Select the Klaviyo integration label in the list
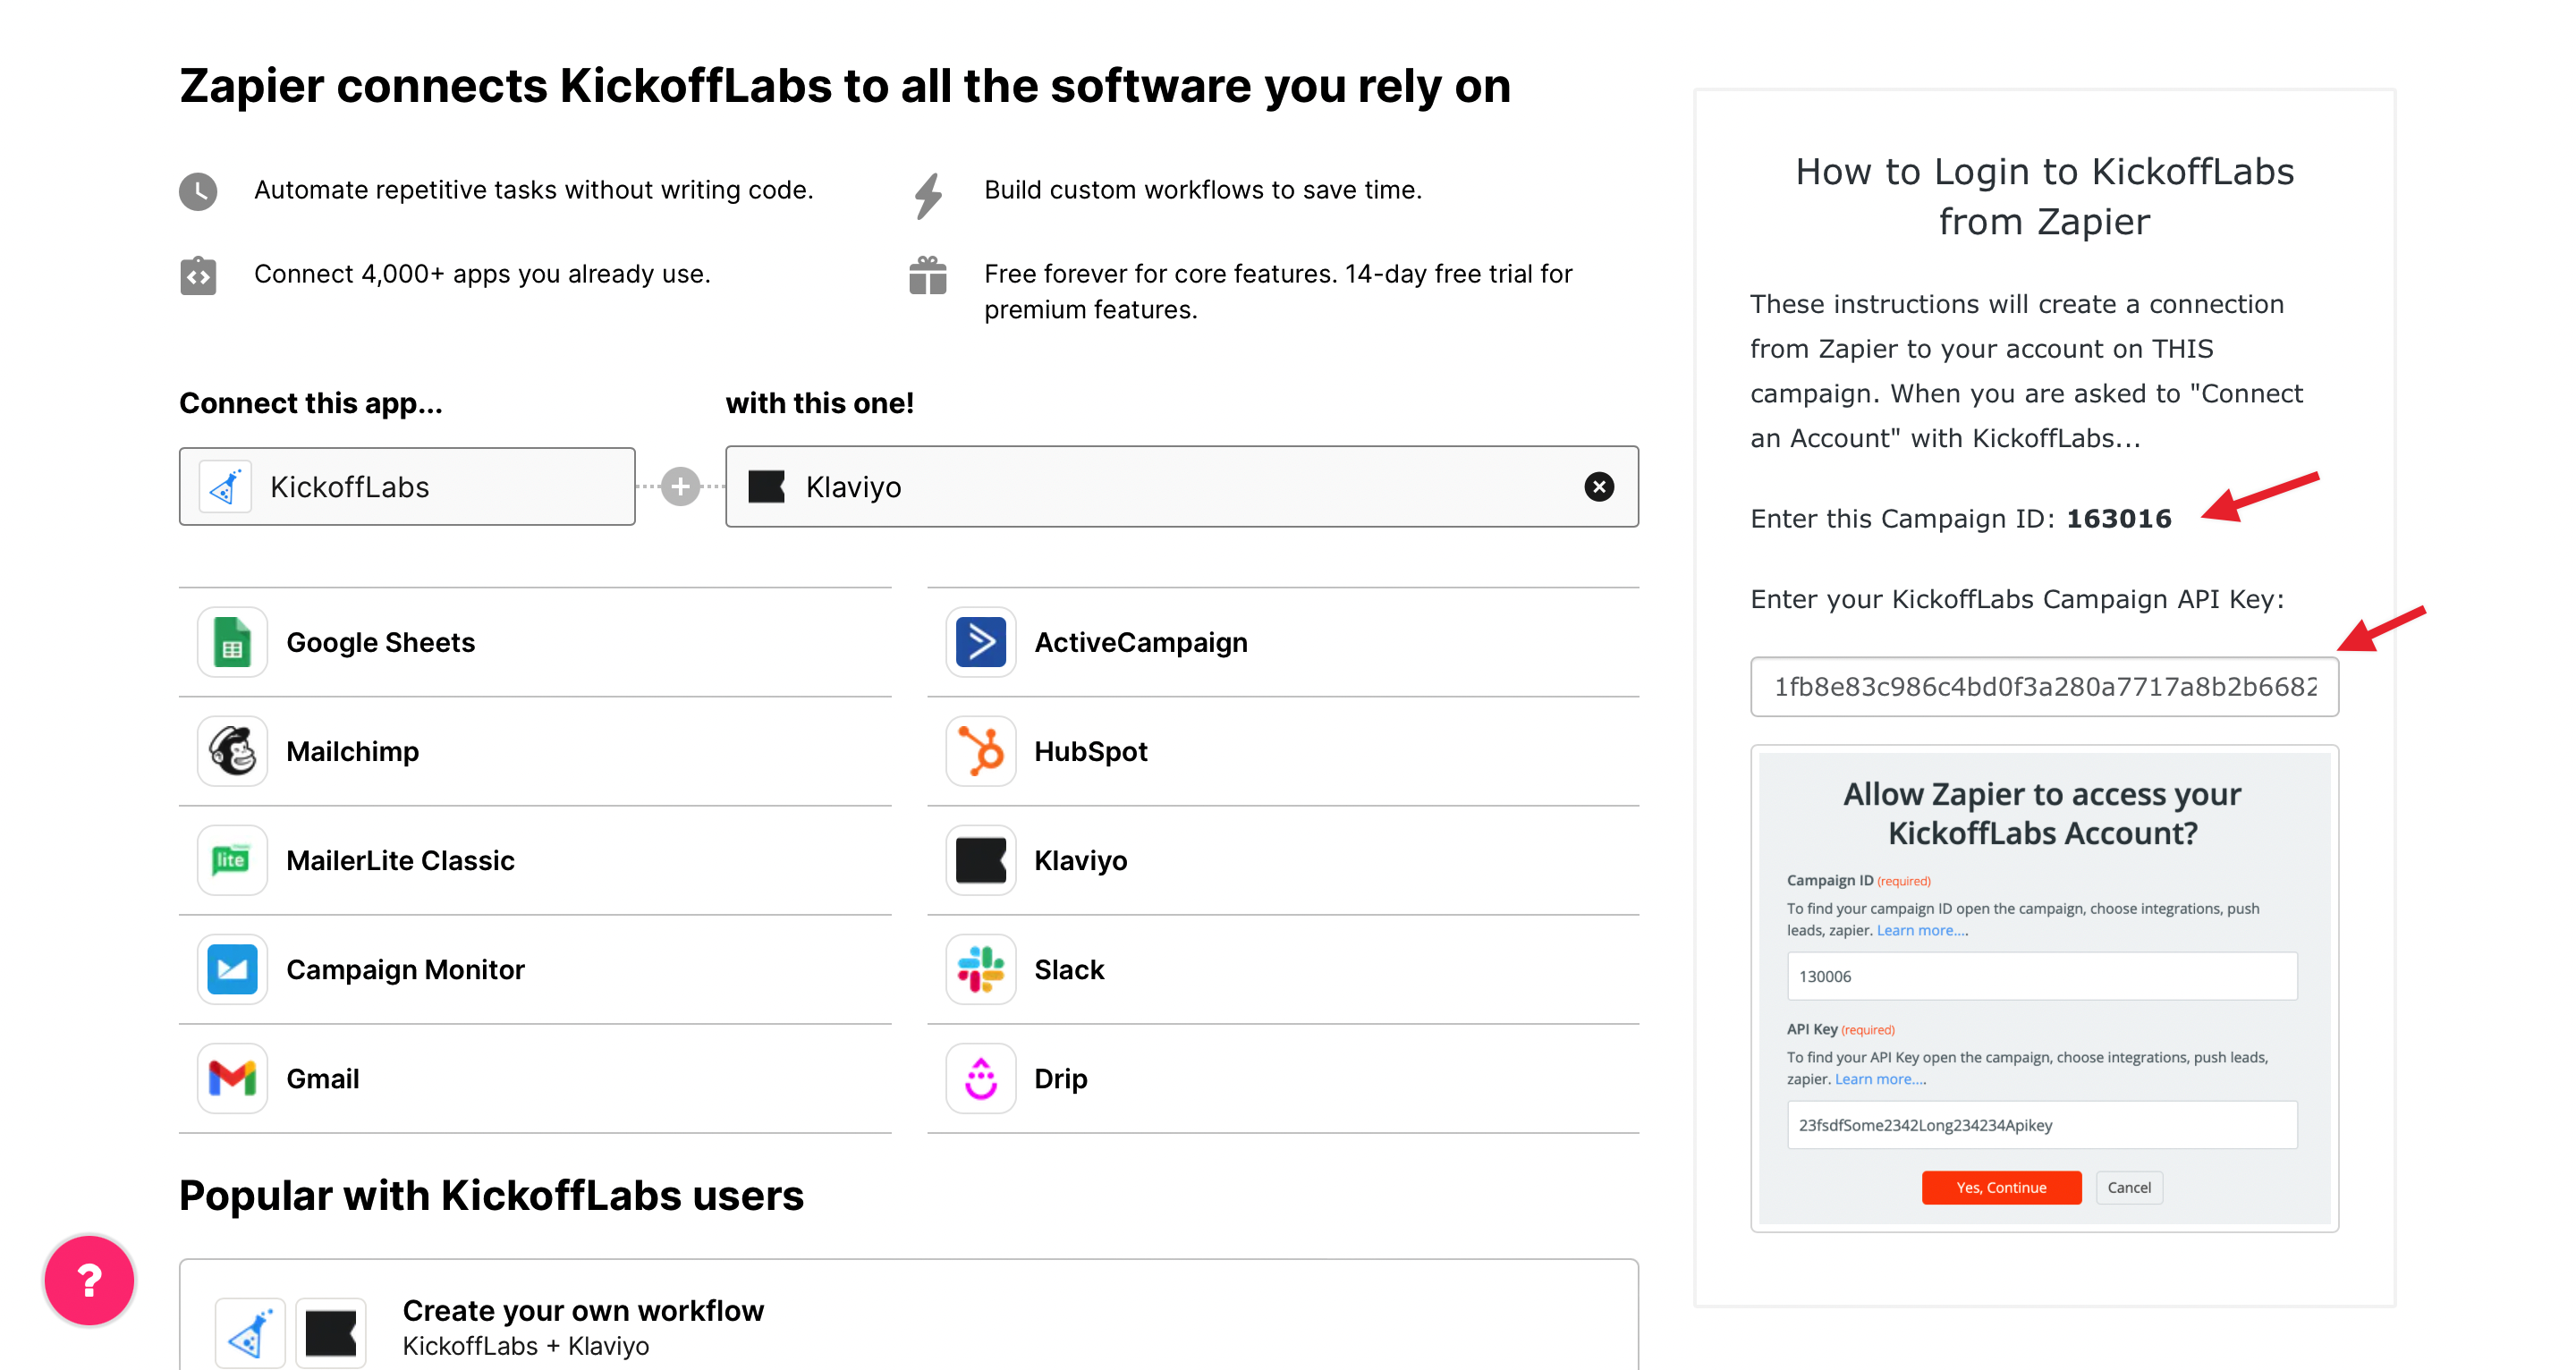This screenshot has width=2576, height=1370. point(1080,860)
